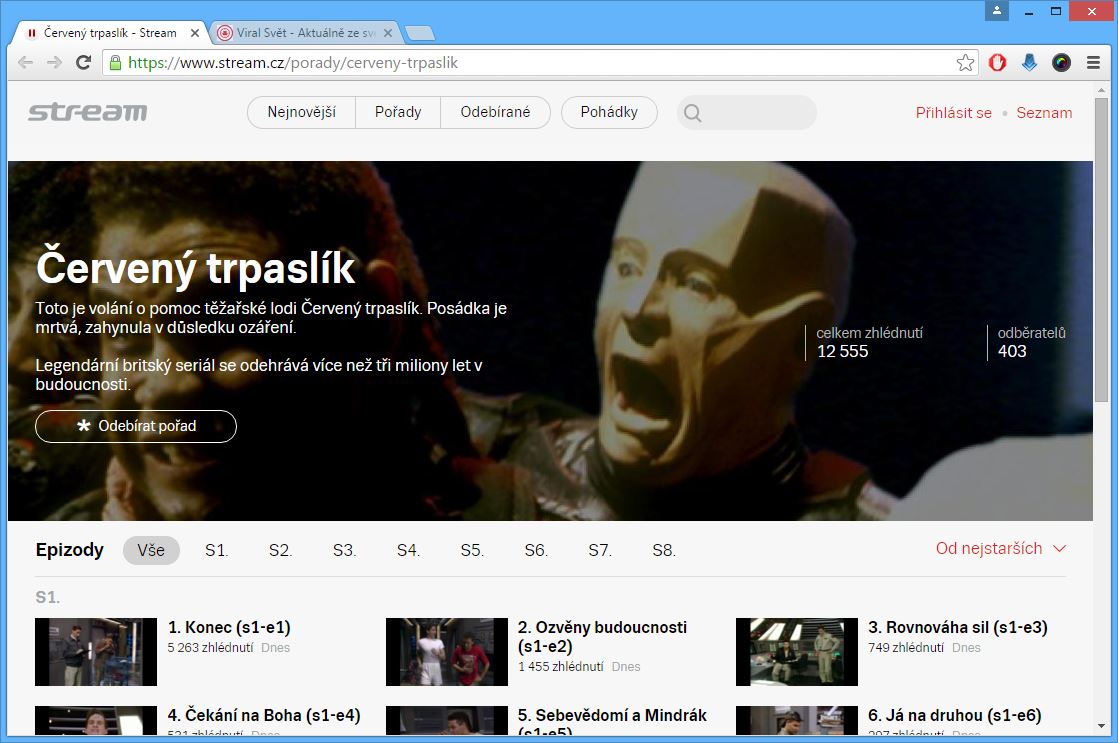Filter episodes by season S5.
Viewport: 1118px width, 743px height.
coord(472,550)
